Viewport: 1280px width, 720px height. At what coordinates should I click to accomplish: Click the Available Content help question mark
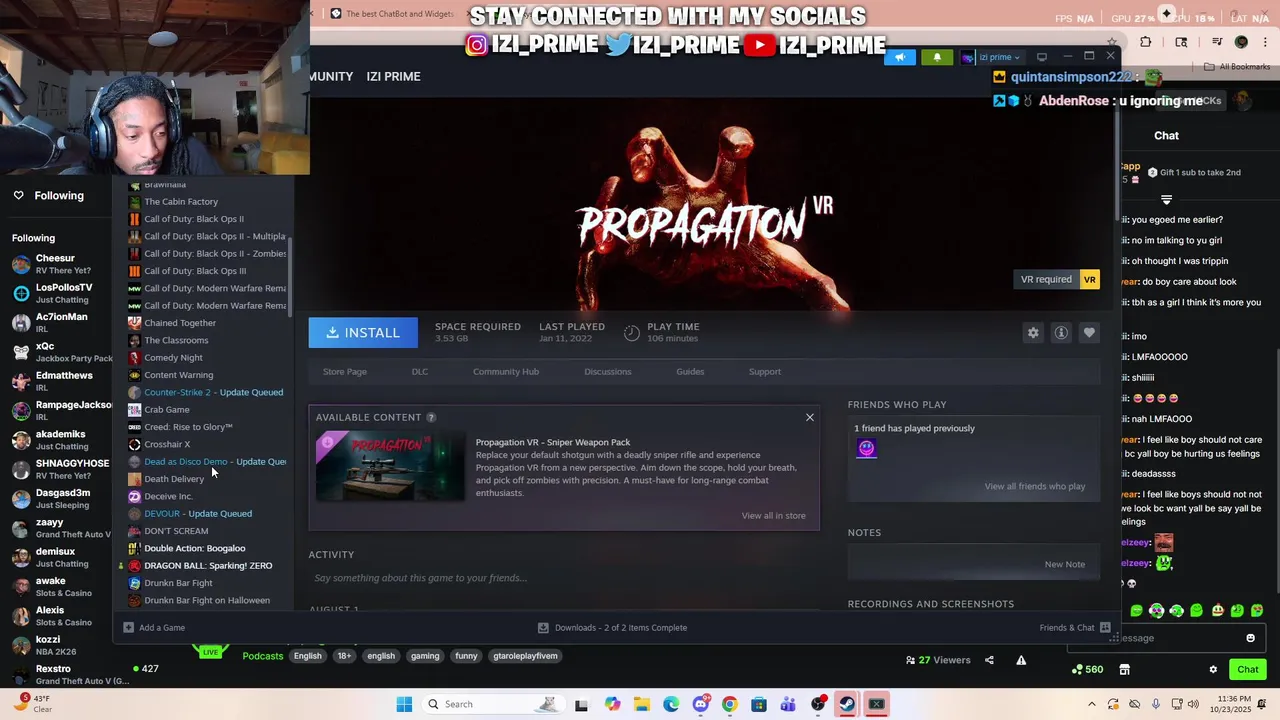coord(431,417)
